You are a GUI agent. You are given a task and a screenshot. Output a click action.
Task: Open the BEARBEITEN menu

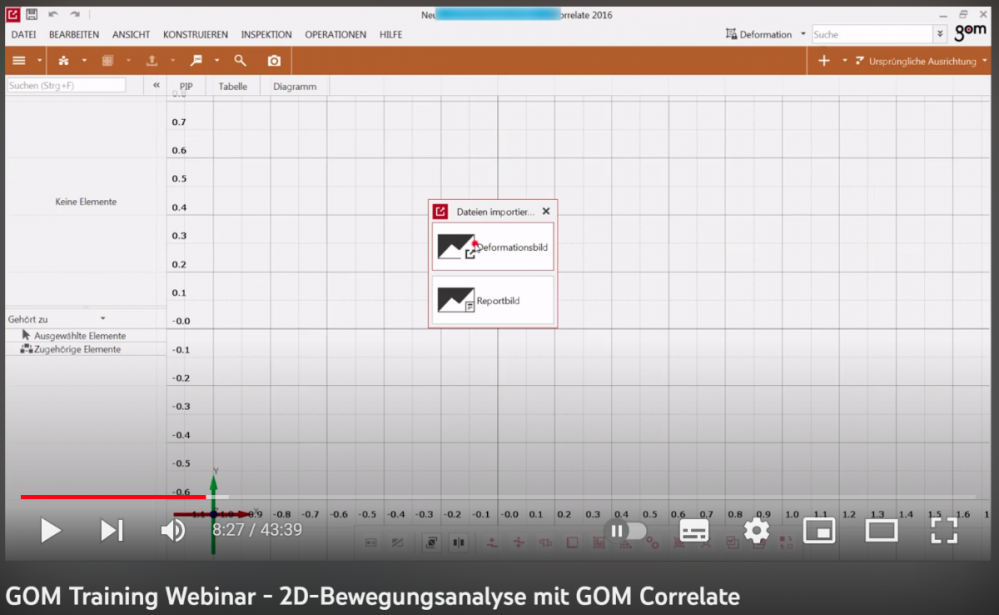74,34
